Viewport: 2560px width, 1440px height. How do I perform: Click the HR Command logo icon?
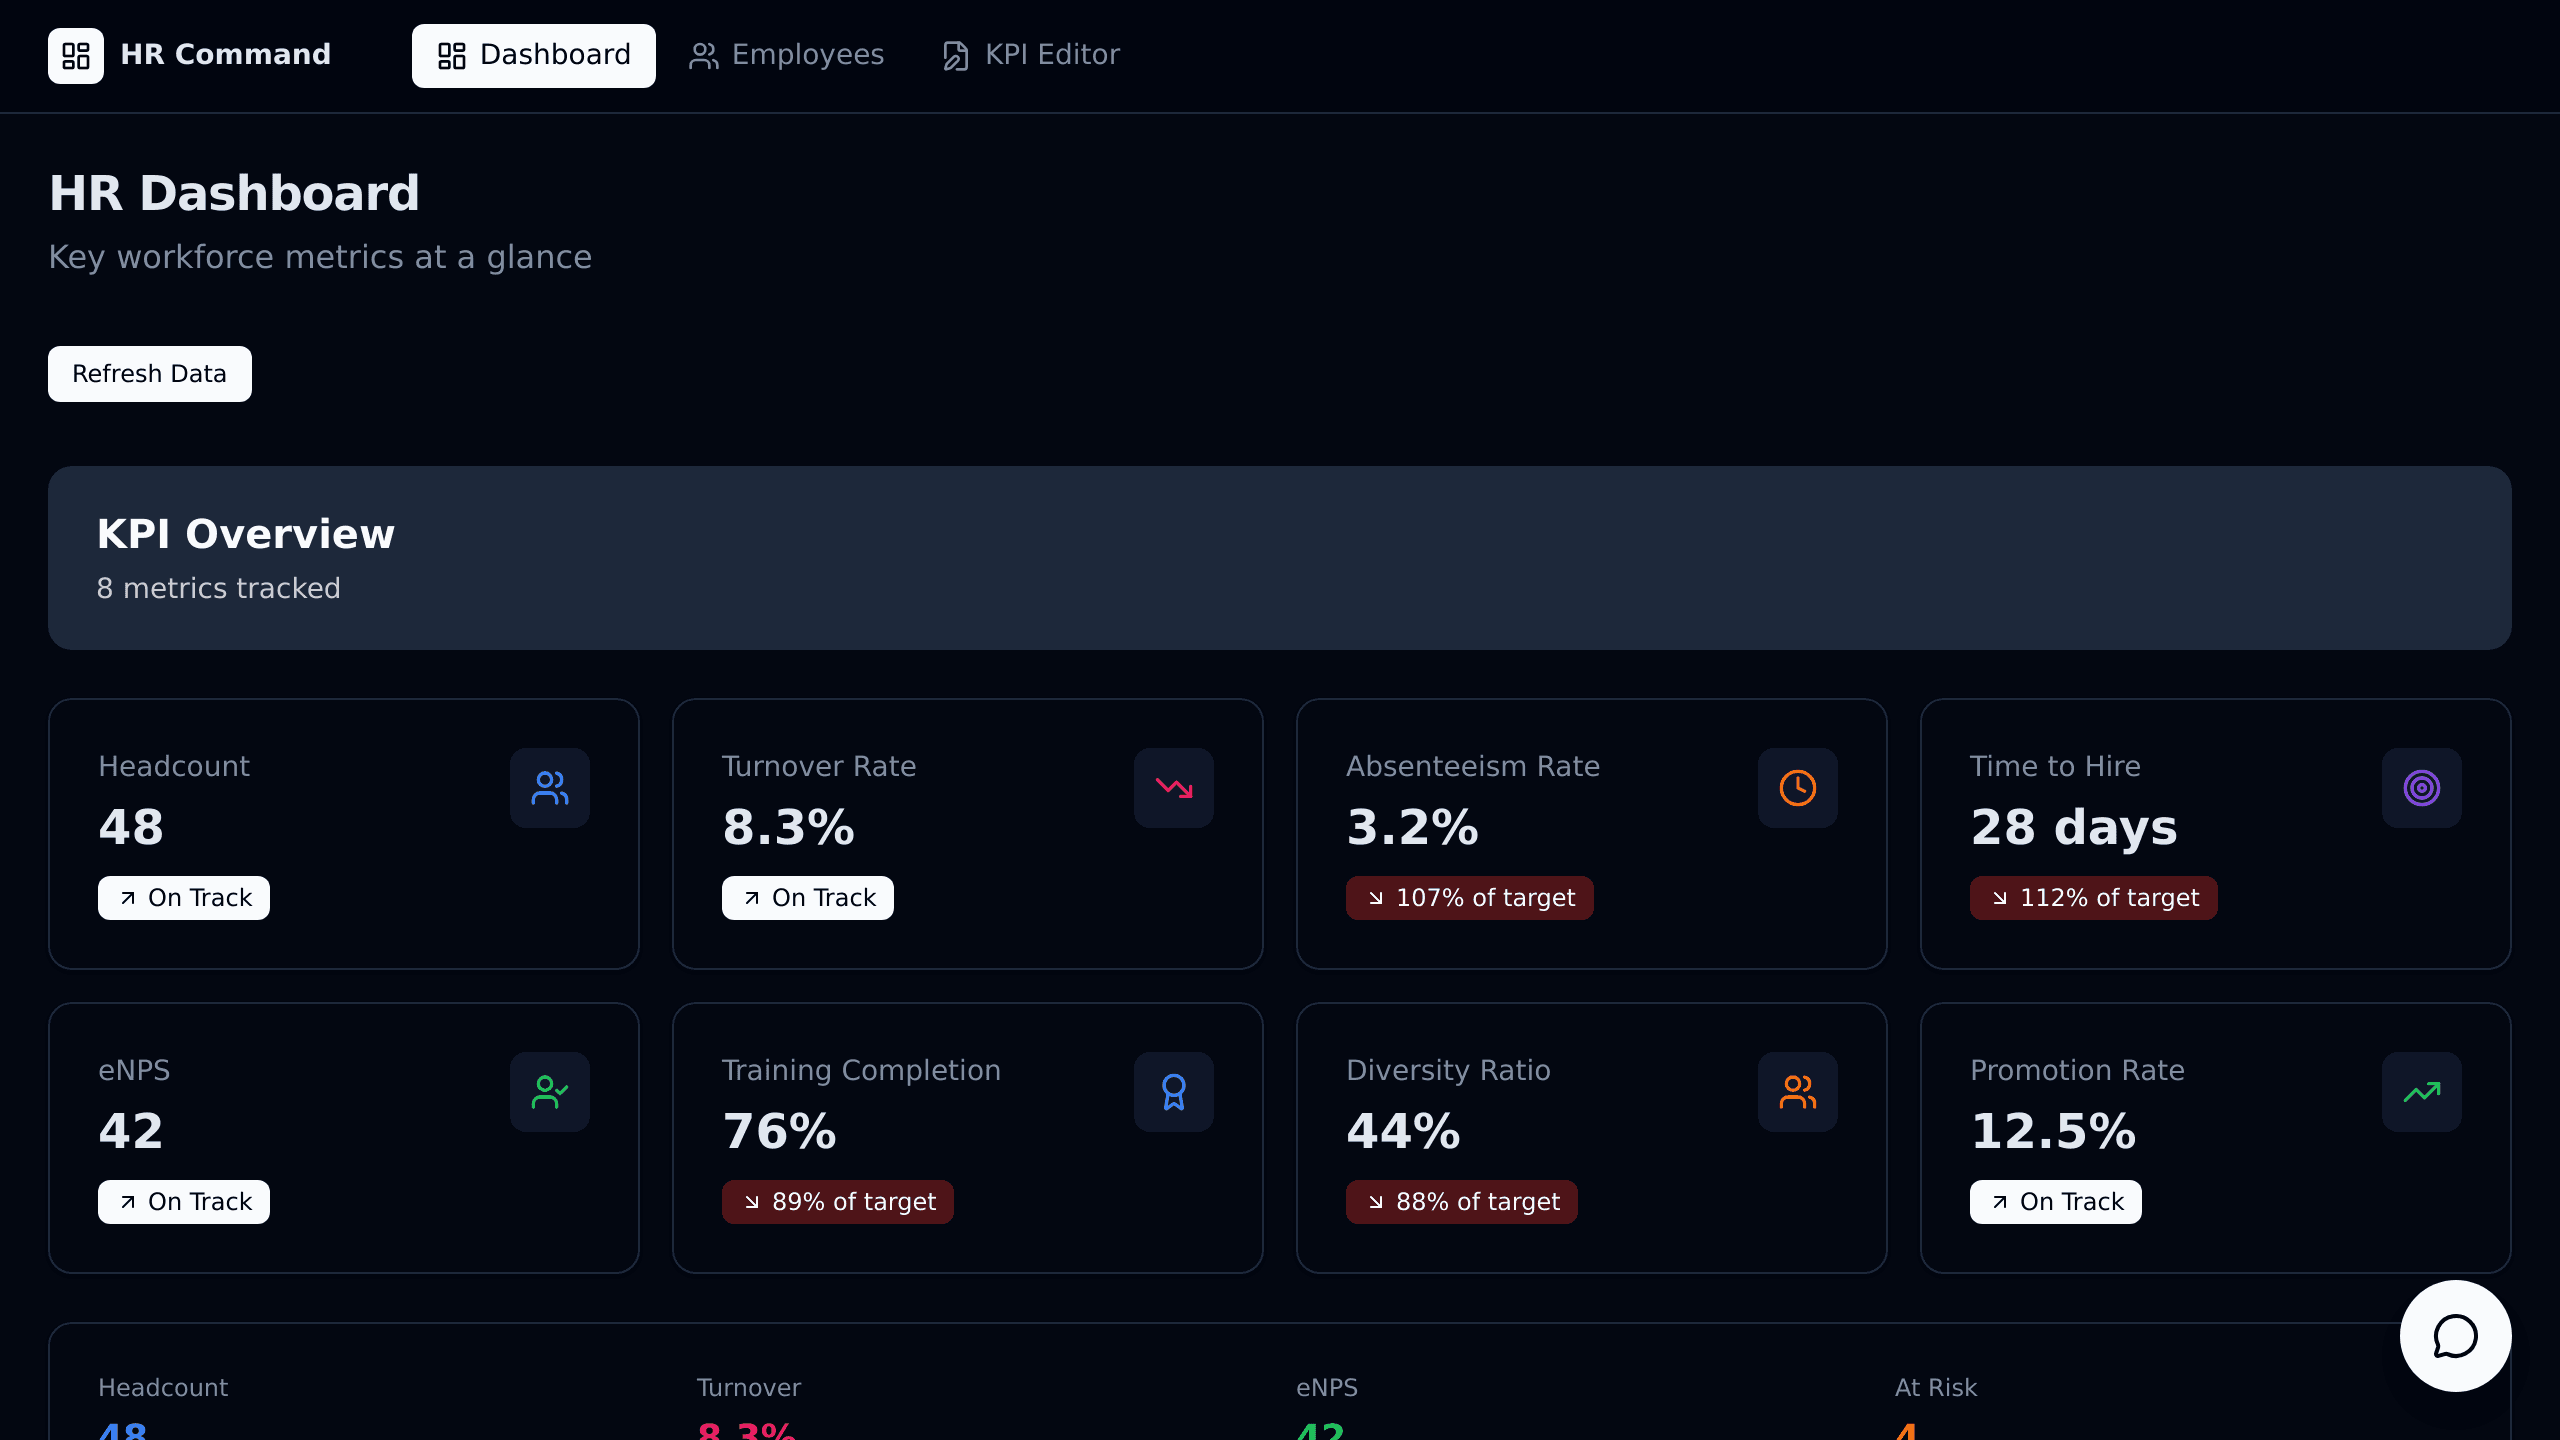(76, 55)
